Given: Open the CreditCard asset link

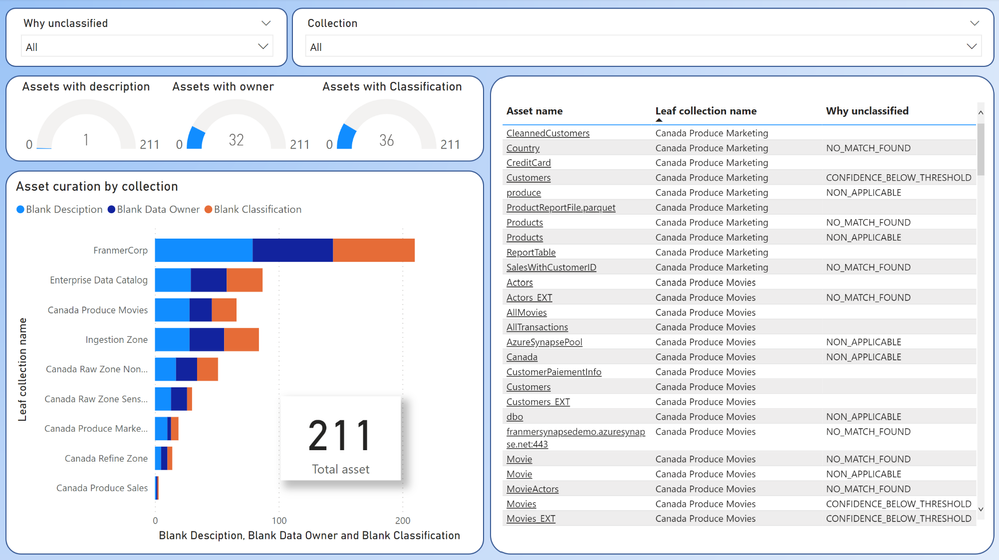Looking at the screenshot, I should coord(528,163).
